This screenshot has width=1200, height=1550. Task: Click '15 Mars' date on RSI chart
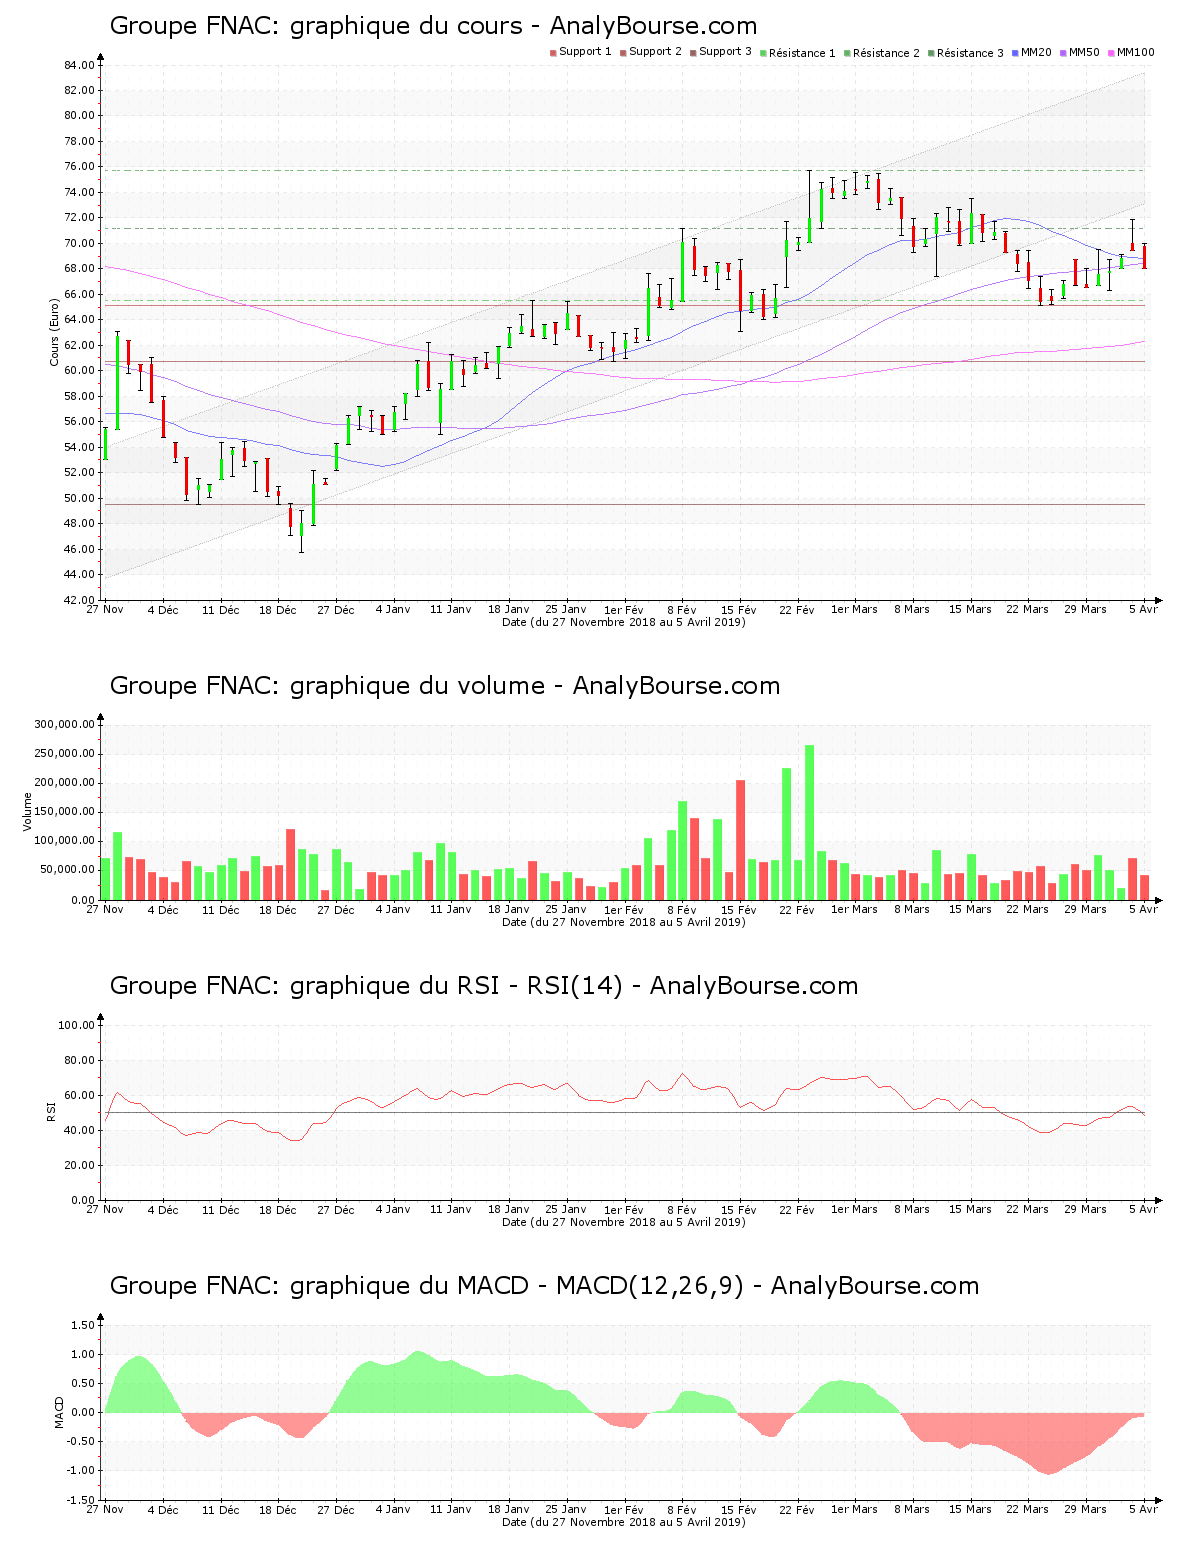(x=970, y=1210)
